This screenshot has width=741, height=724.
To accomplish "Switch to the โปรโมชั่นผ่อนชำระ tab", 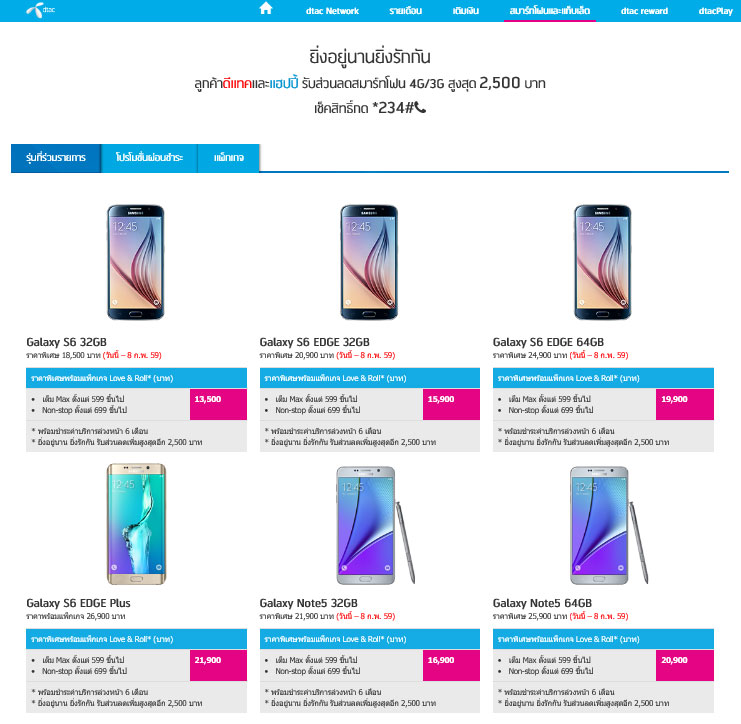I will pyautogui.click(x=149, y=158).
